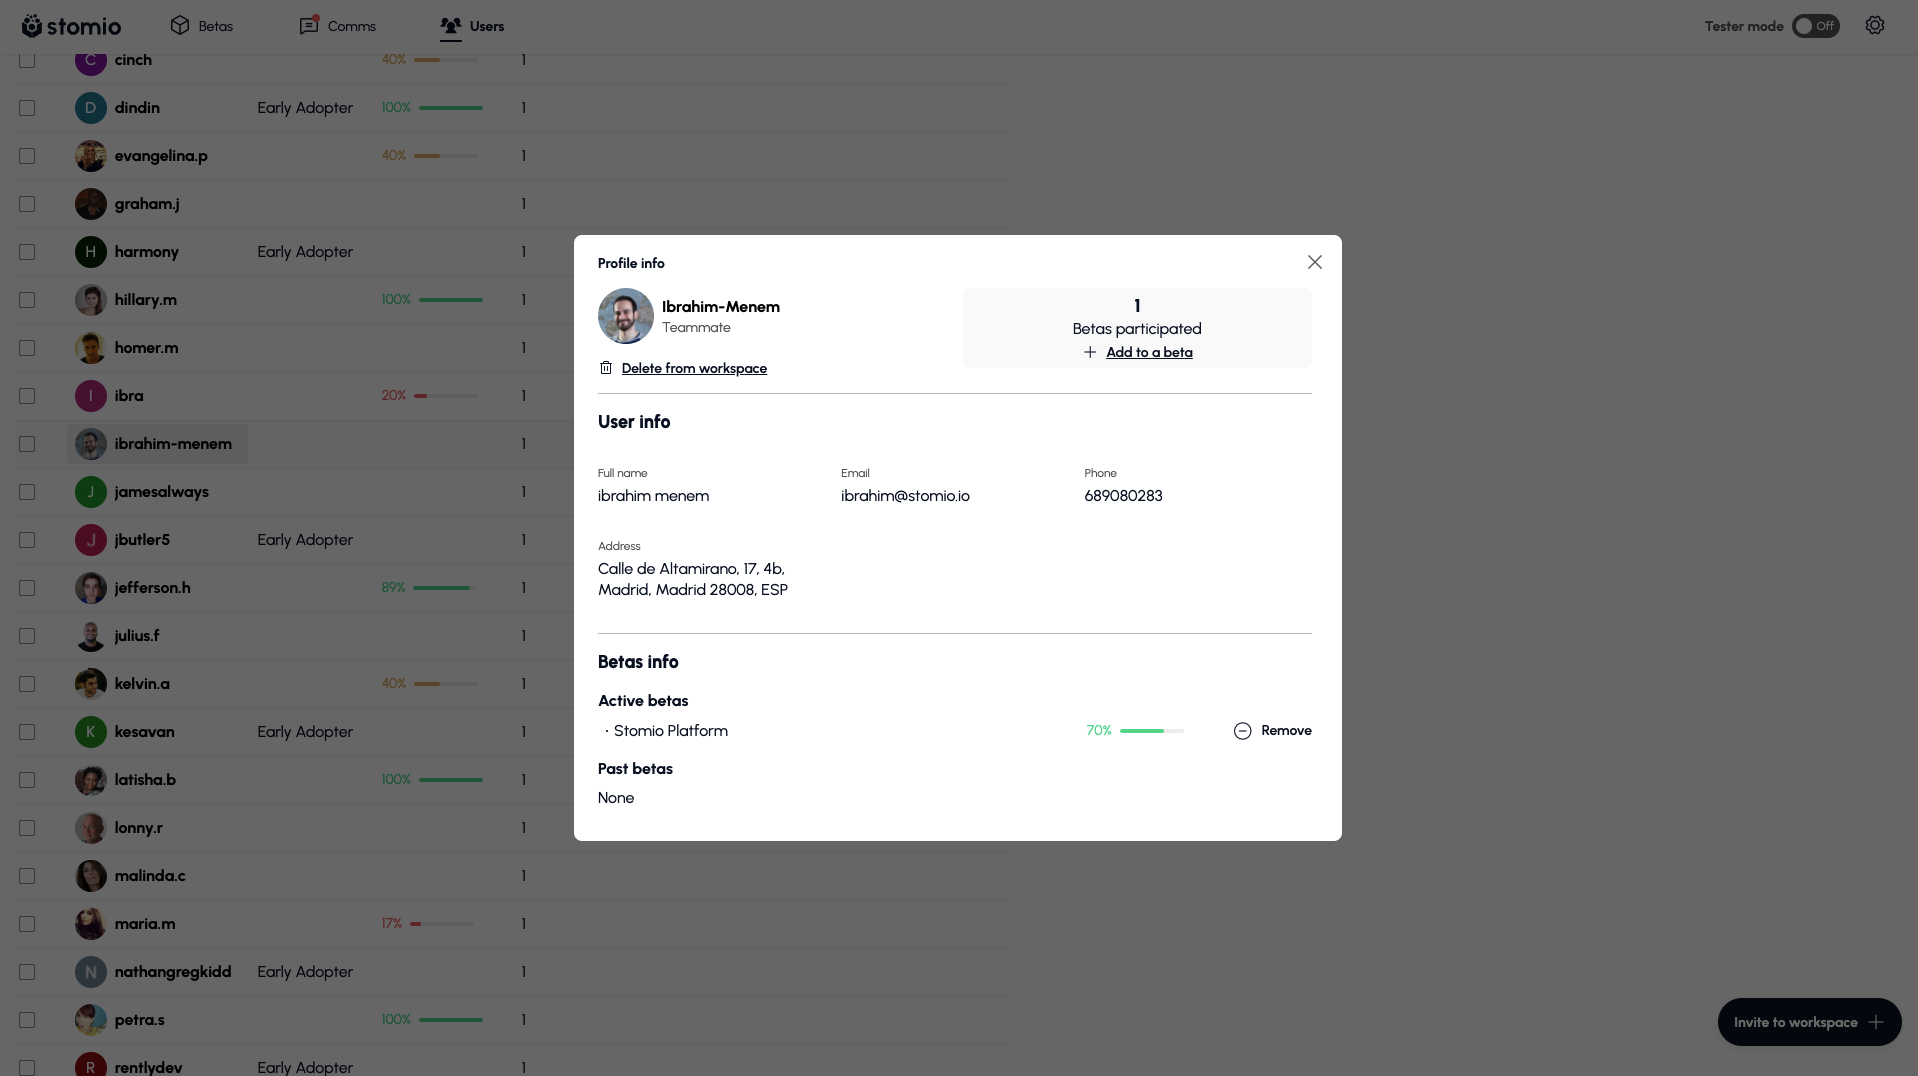Click the minus circle Remove icon
The image size is (1918, 1076).
pos(1242,731)
